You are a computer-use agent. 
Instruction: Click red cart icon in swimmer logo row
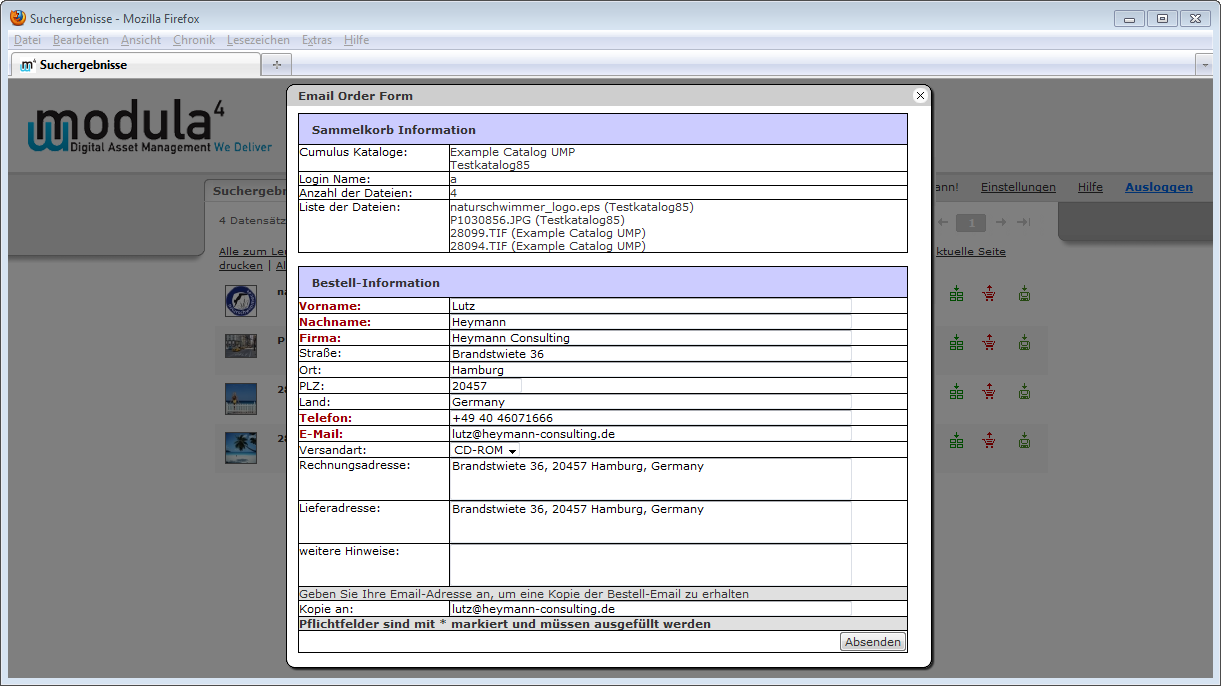point(989,293)
